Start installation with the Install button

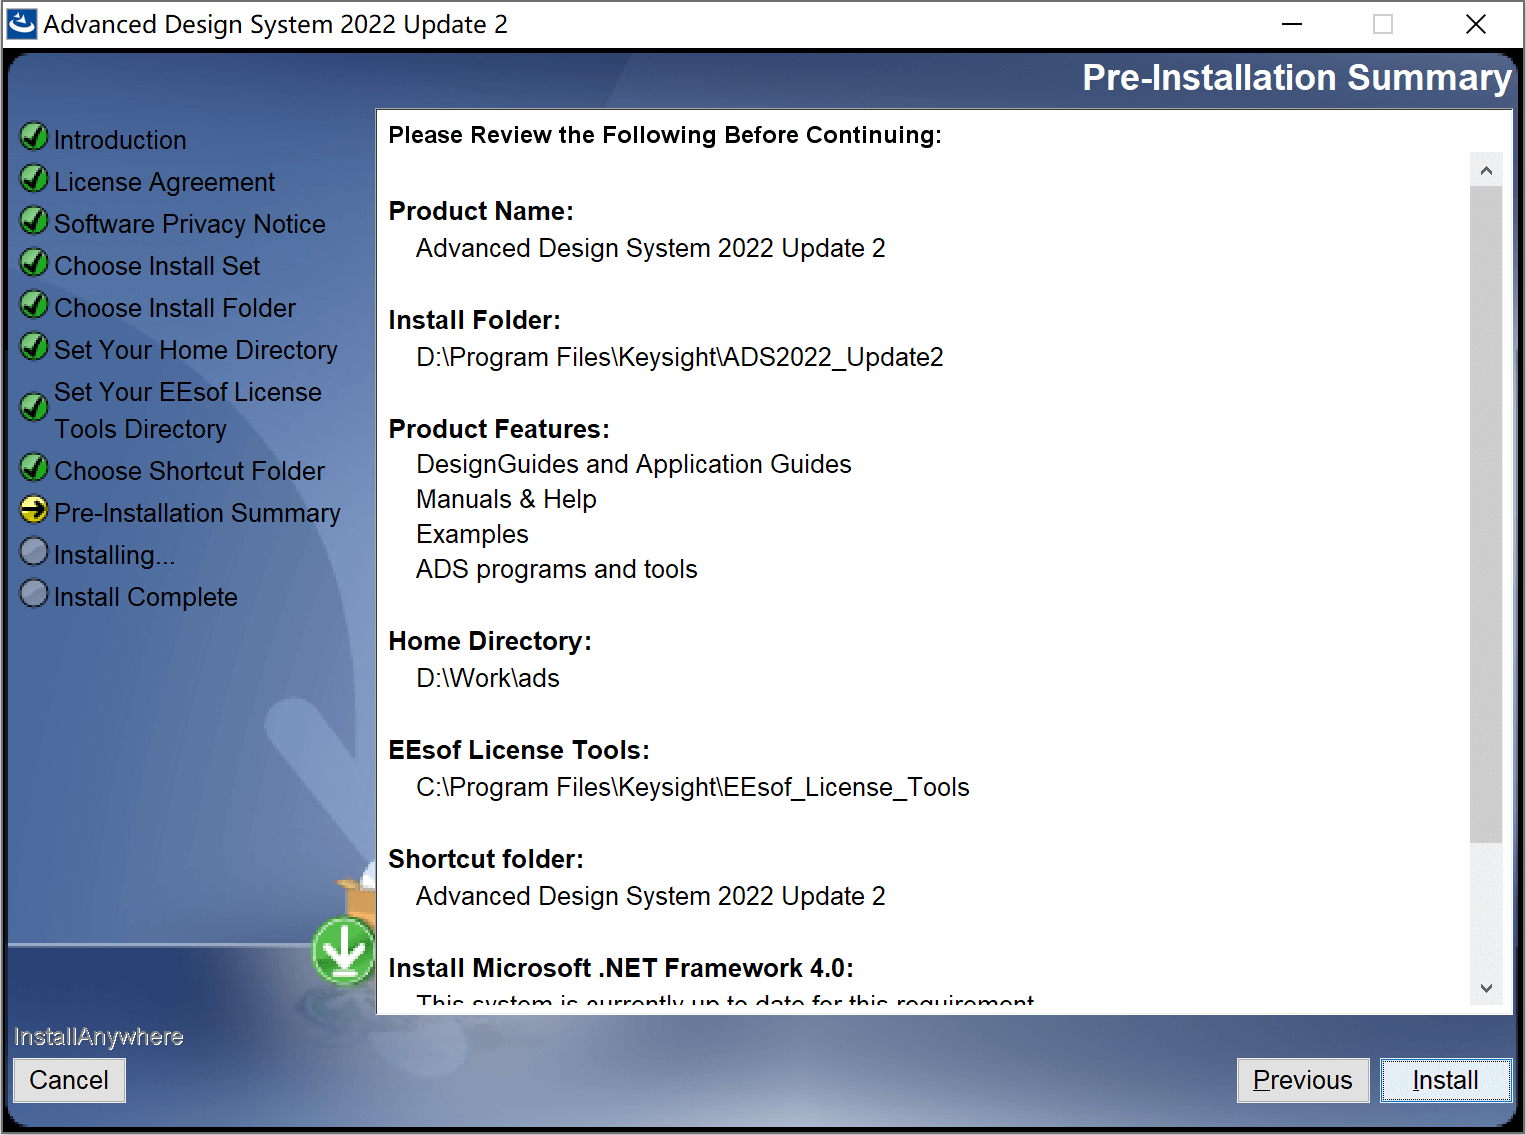coord(1445,1080)
